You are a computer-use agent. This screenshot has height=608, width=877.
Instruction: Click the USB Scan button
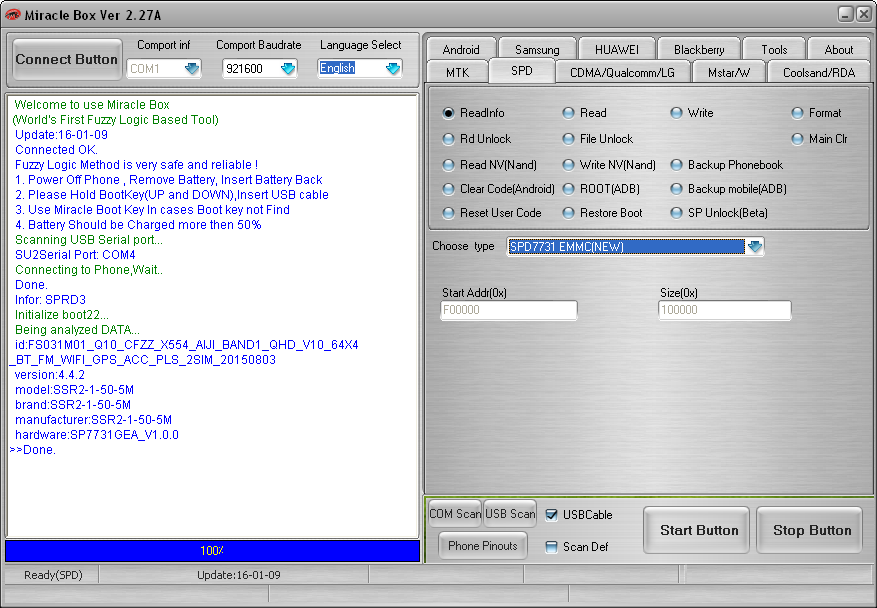(x=510, y=513)
